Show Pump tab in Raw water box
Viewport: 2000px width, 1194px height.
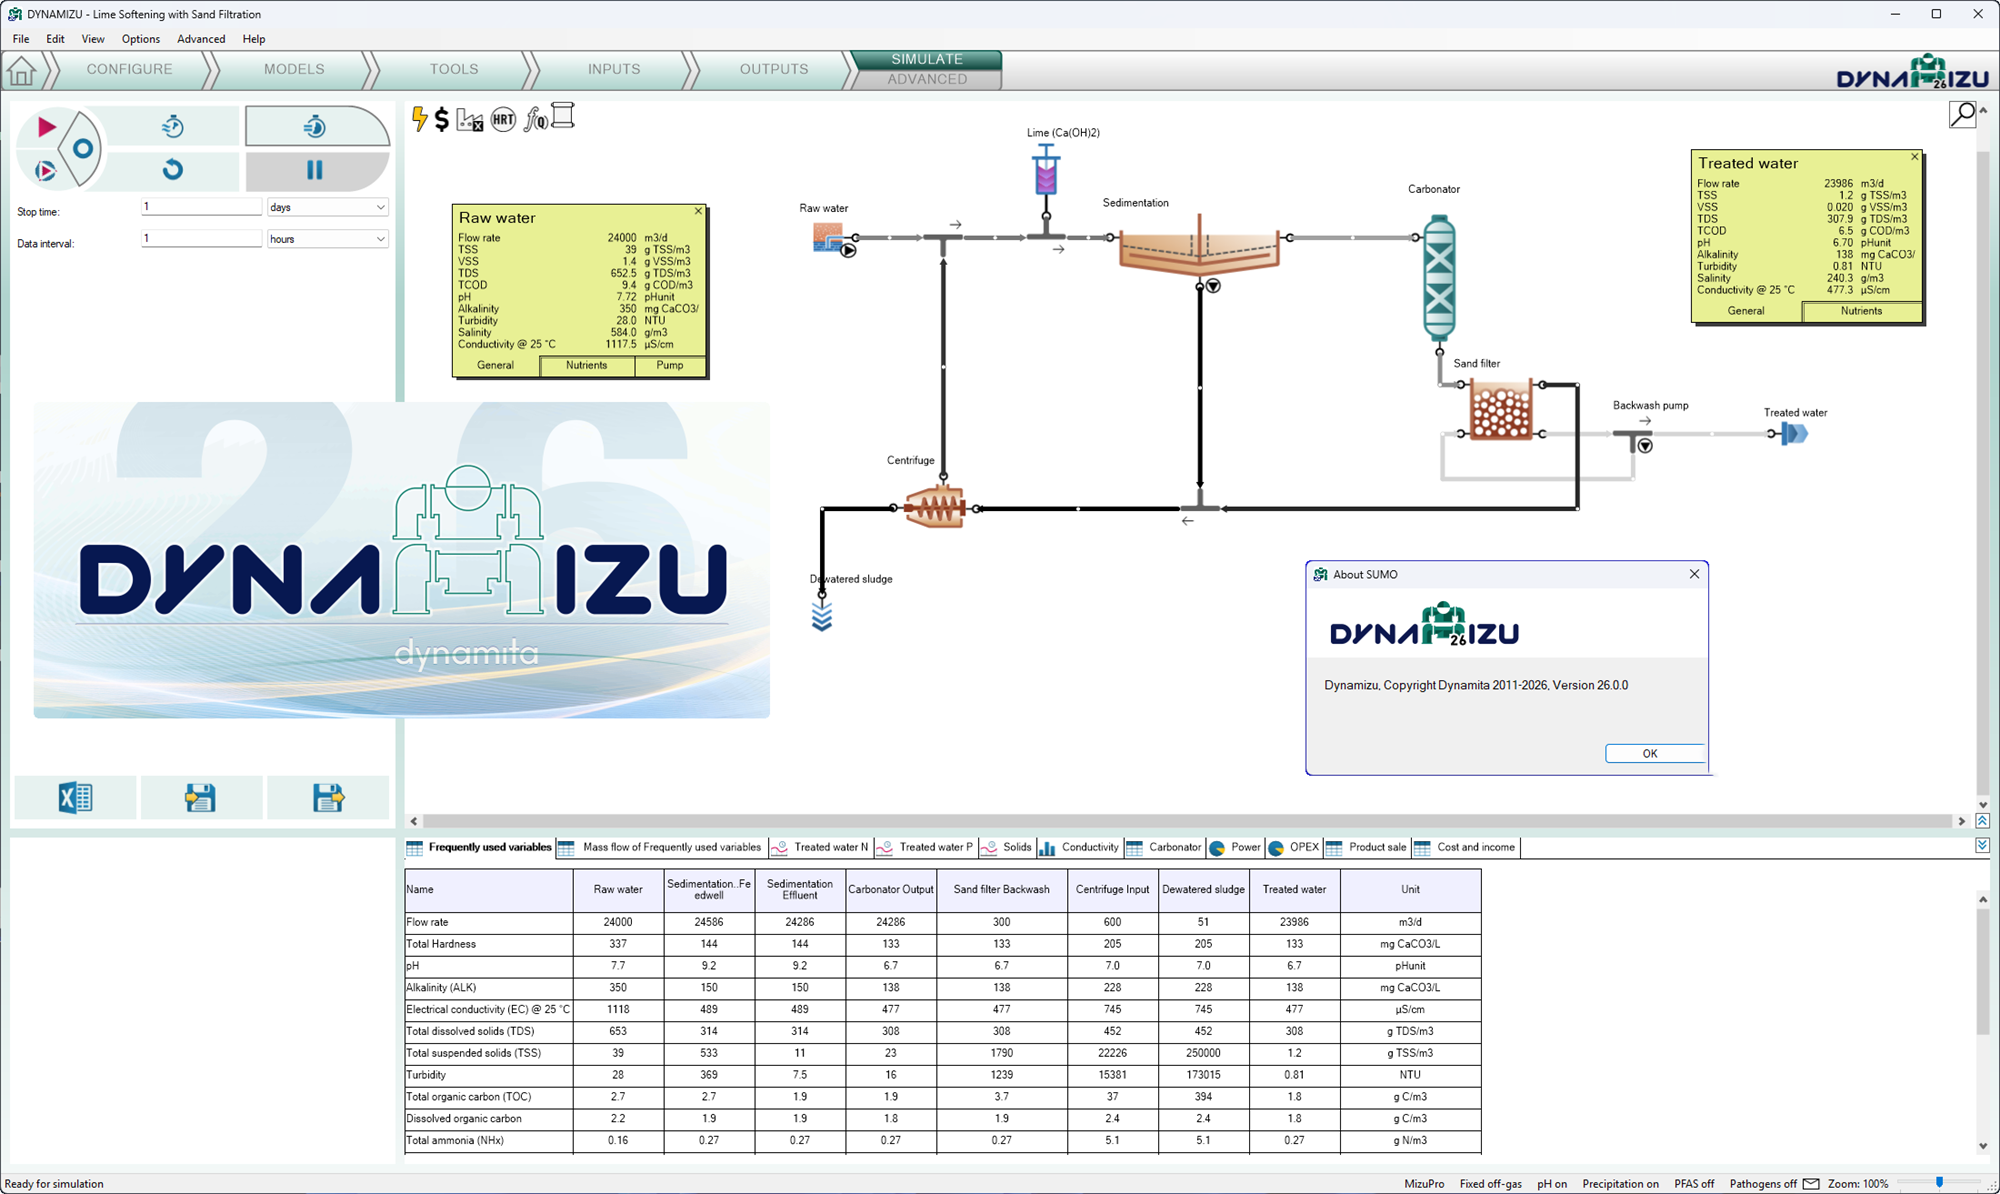tap(670, 366)
